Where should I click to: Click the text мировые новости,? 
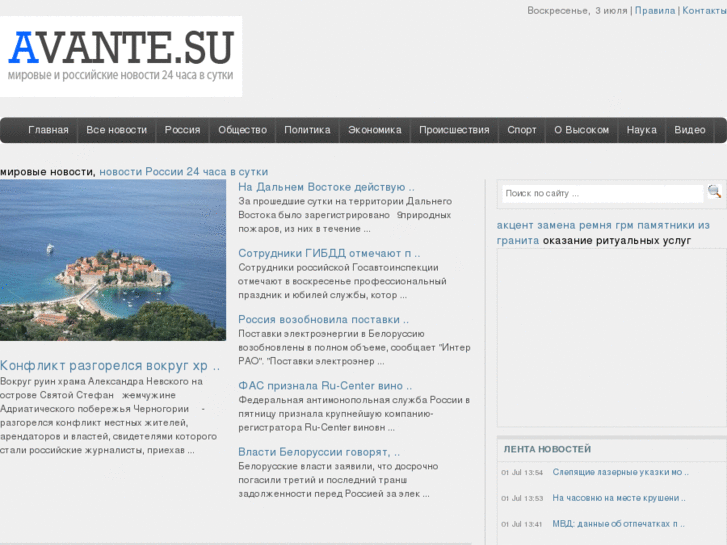point(48,172)
